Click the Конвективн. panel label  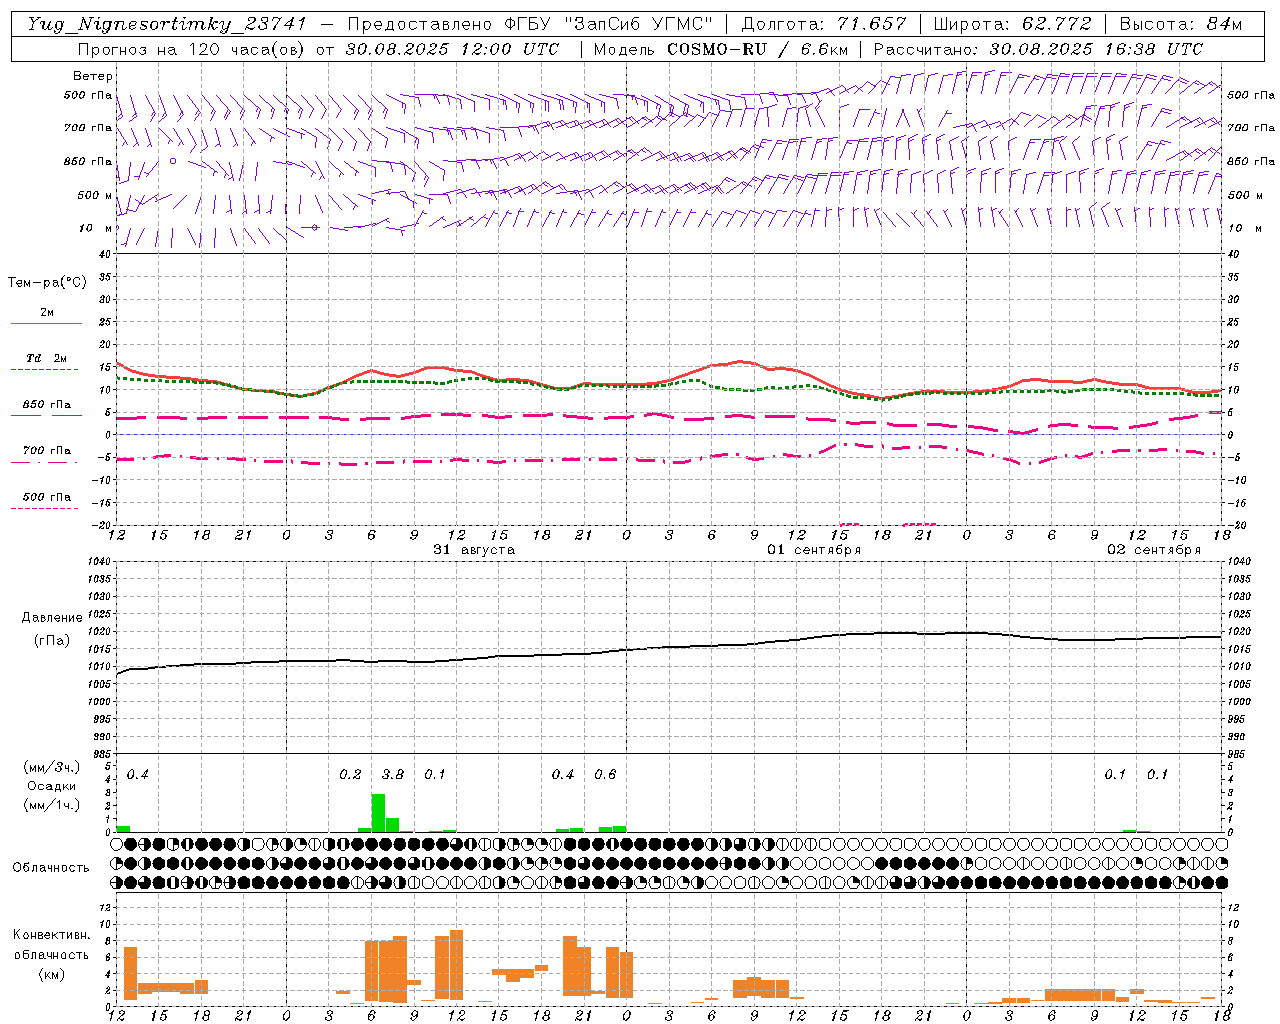click(x=52, y=935)
